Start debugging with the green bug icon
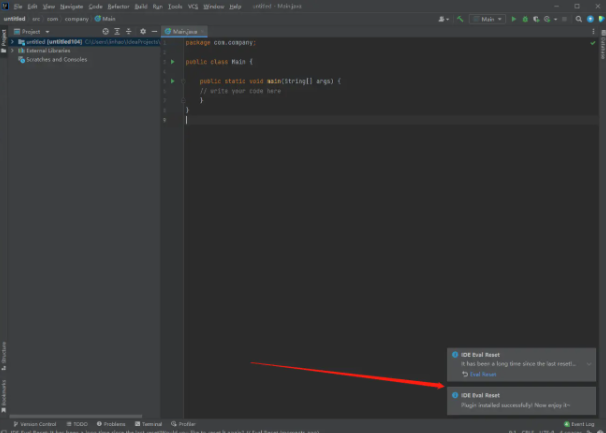Image resolution: width=606 pixels, height=433 pixels. coord(525,19)
